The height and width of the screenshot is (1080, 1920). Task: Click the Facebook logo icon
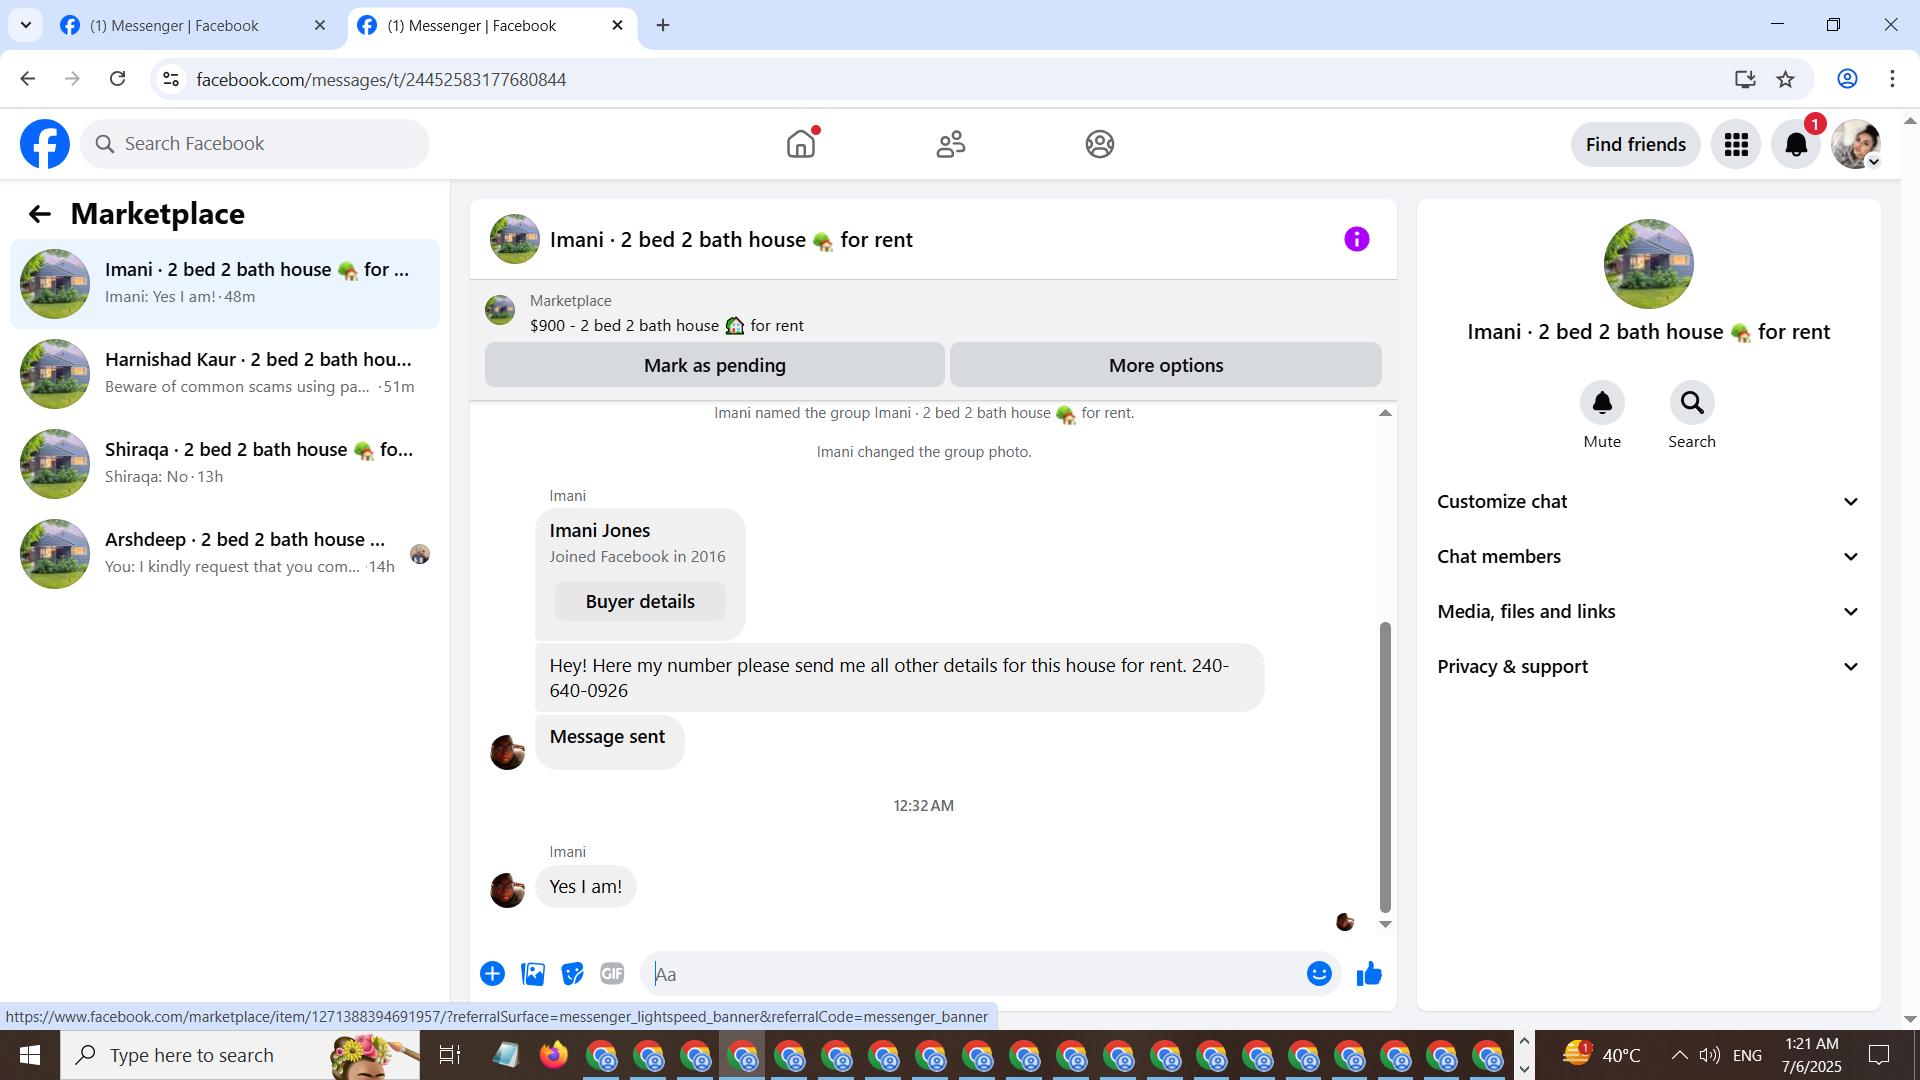45,144
